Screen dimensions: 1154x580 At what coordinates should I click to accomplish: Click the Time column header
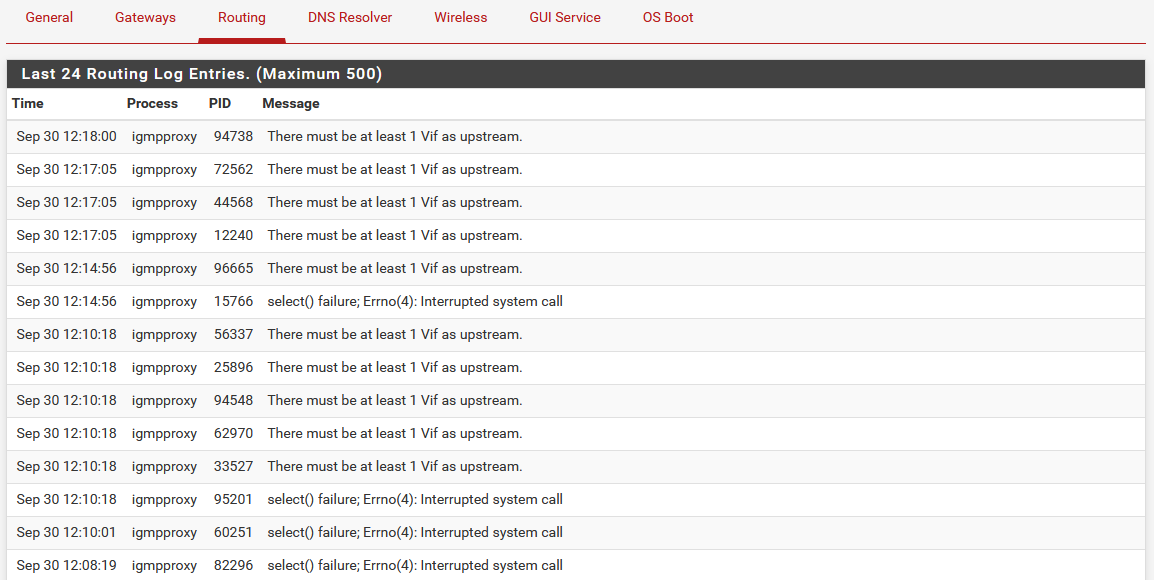tap(28, 104)
